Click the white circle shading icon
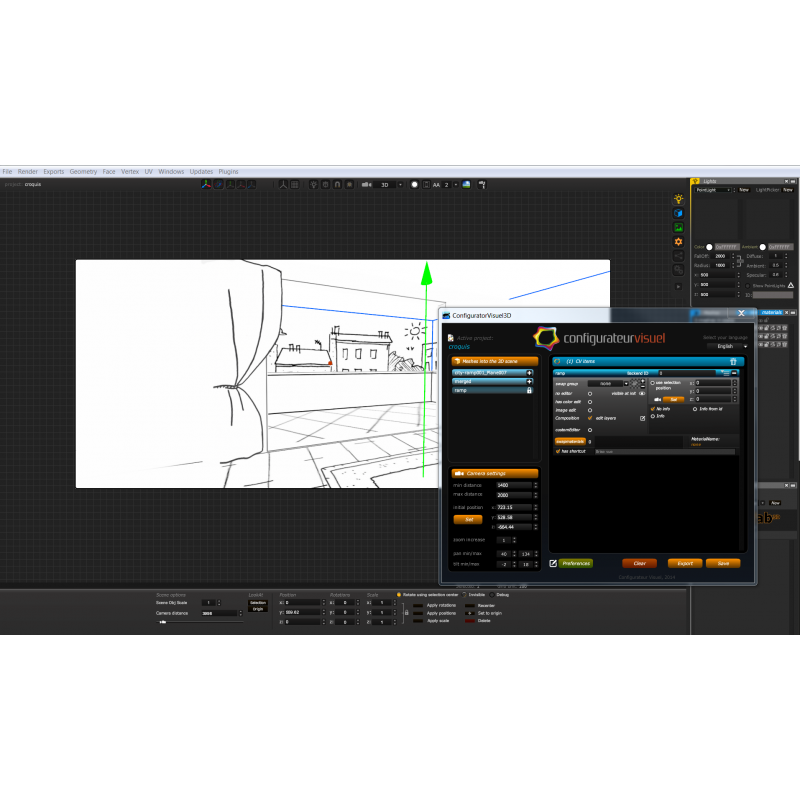This screenshot has height=800, width=800. pyautogui.click(x=414, y=185)
